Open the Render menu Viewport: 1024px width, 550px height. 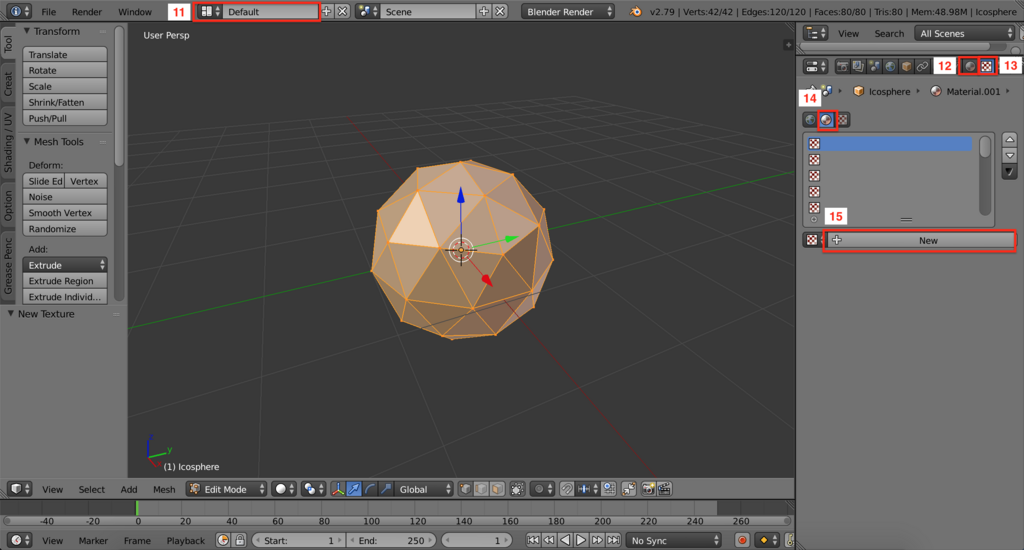click(87, 12)
